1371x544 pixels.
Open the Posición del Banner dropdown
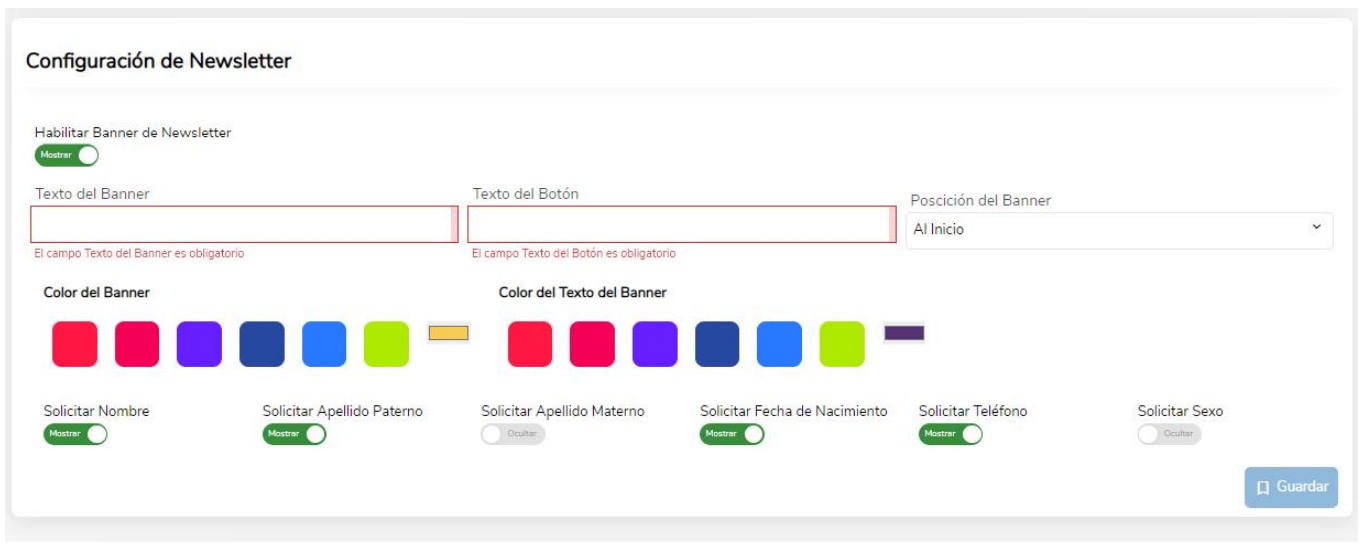(1119, 230)
